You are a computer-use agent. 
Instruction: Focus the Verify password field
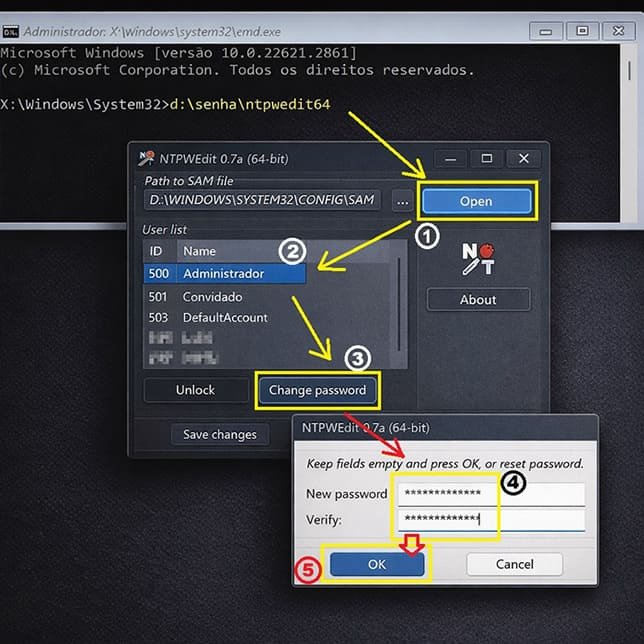tap(491, 520)
